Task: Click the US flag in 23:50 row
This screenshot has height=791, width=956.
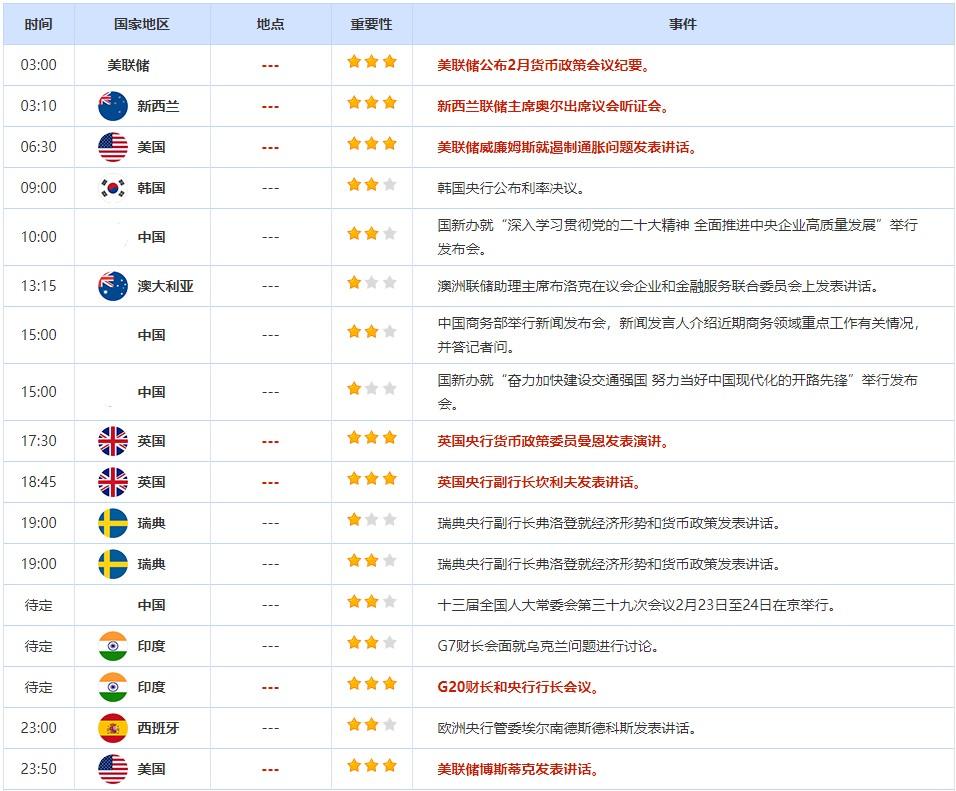Action: tap(113, 769)
